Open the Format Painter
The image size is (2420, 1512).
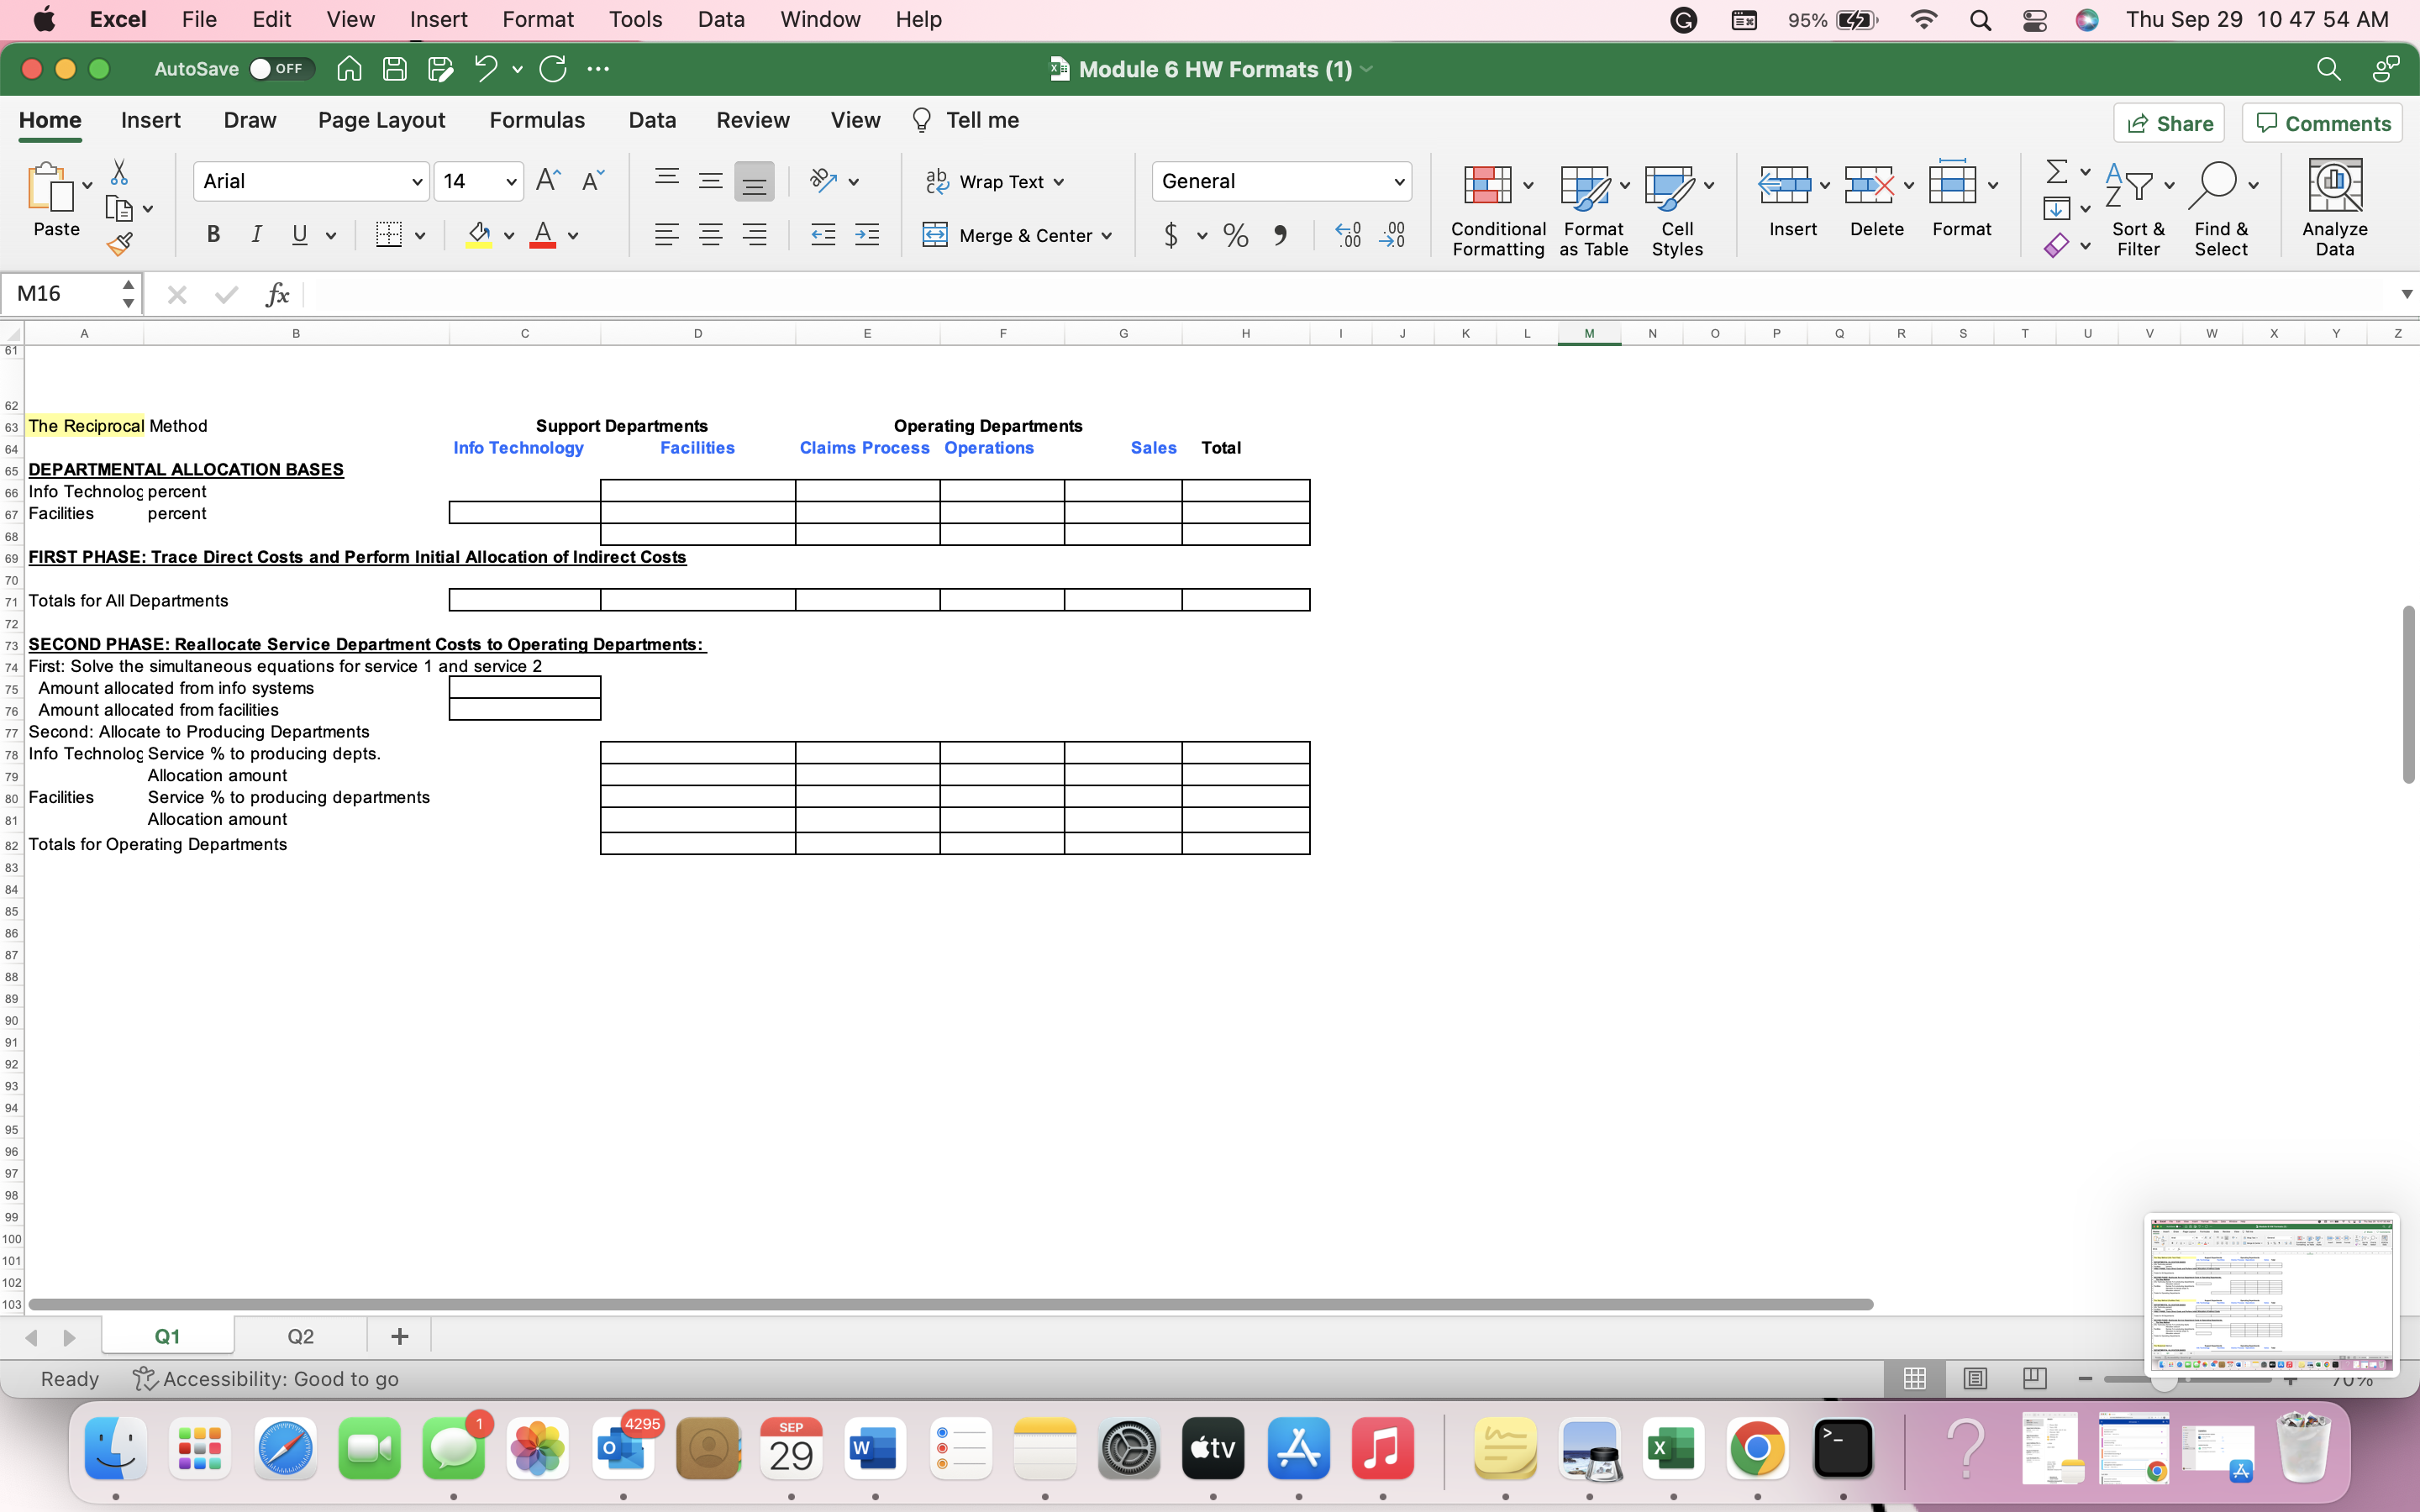point(119,243)
